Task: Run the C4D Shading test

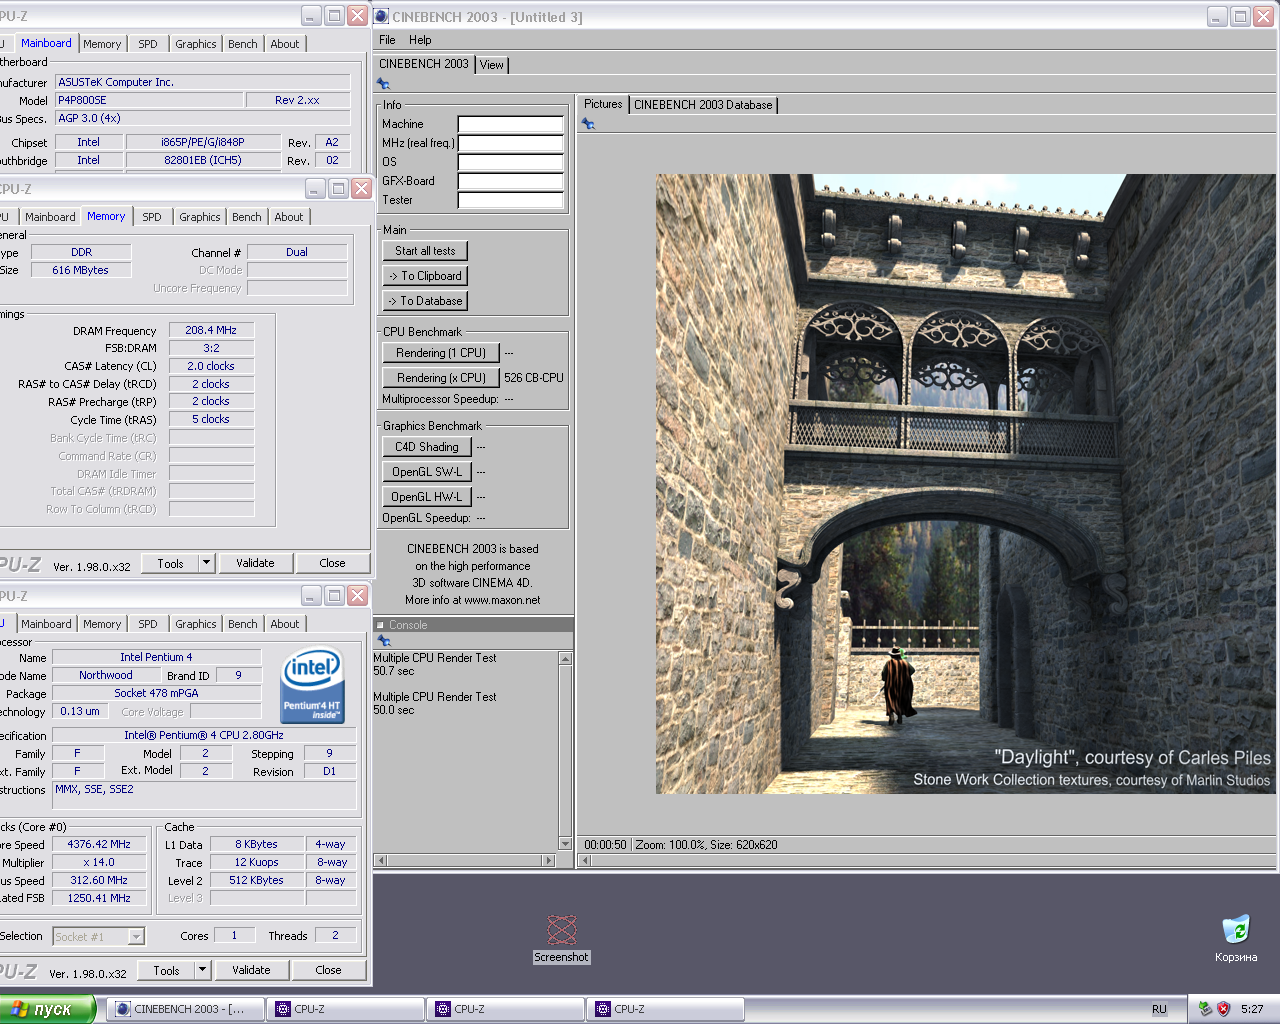Action: (x=427, y=447)
